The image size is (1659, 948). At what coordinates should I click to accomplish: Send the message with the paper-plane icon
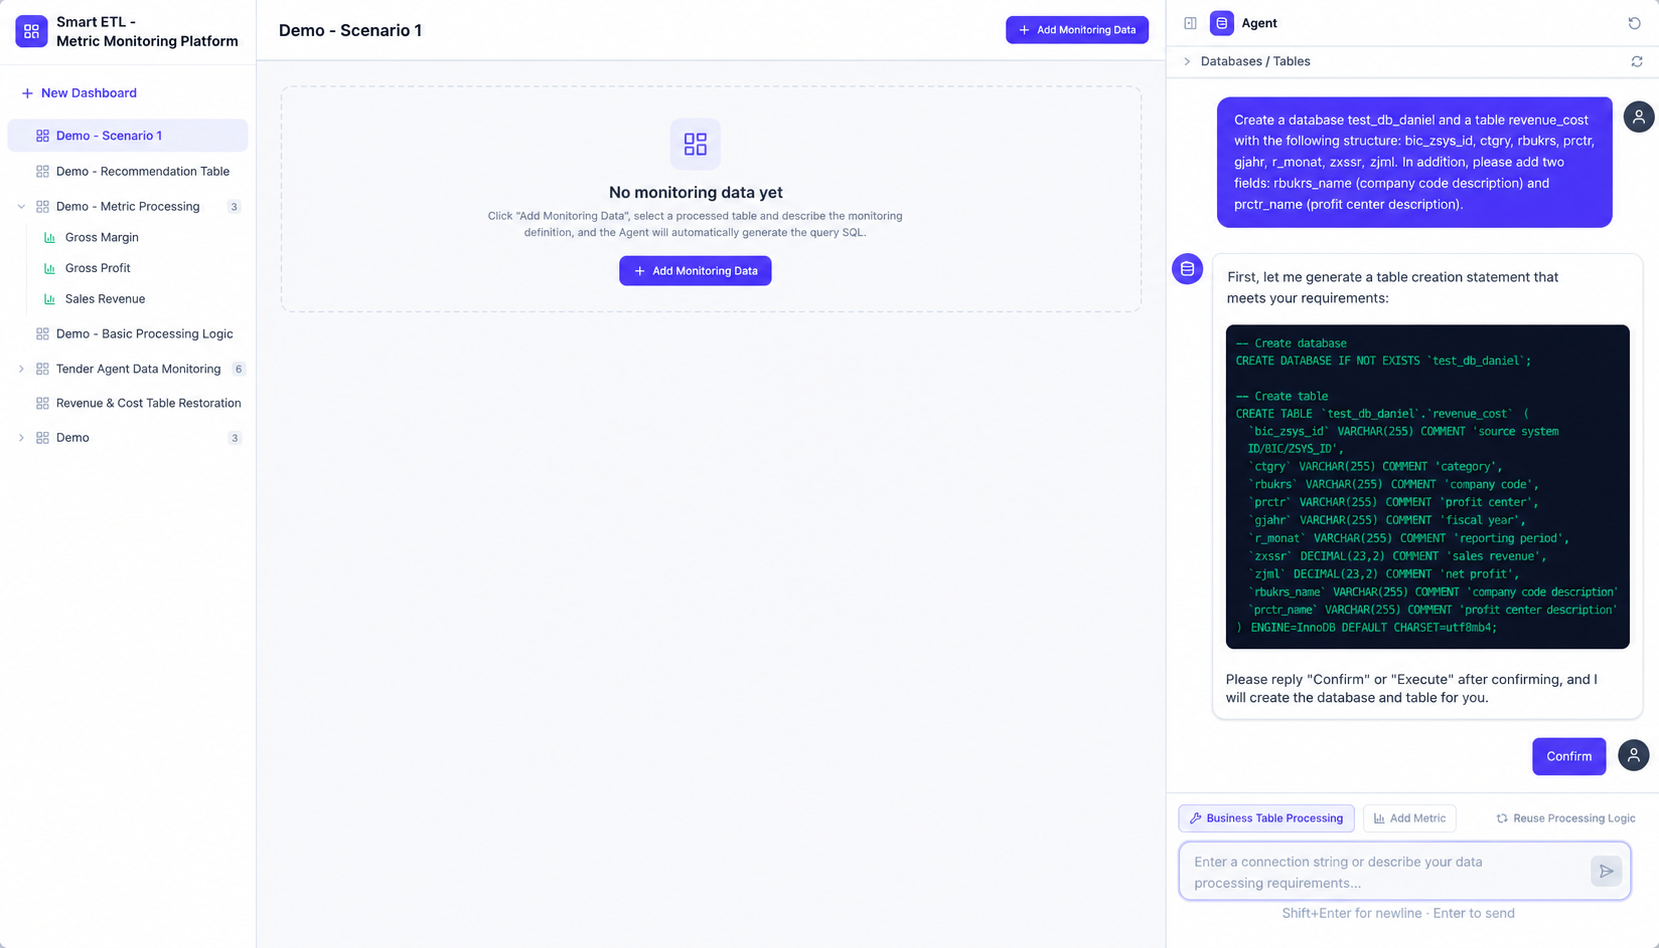1606,871
